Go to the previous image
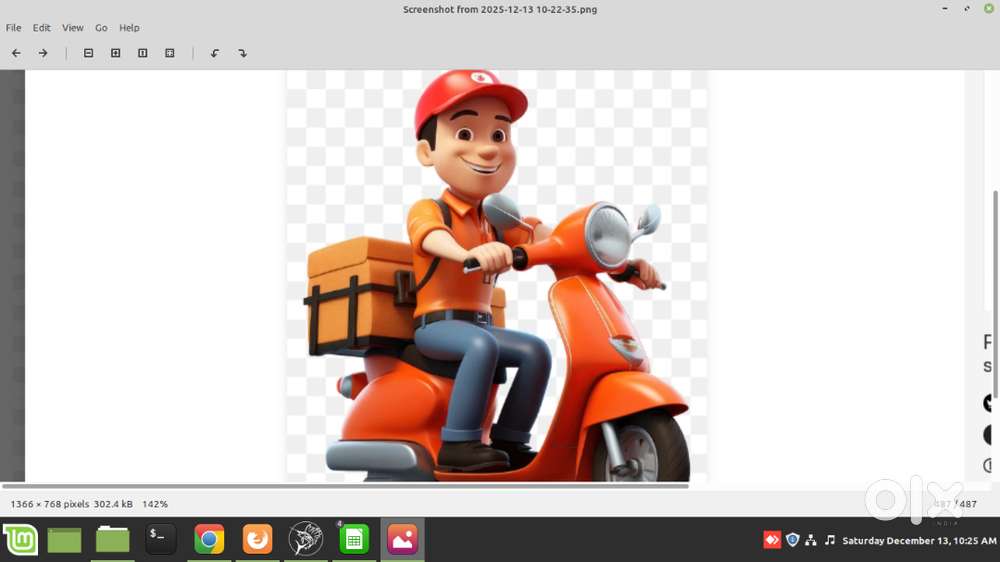 [x=16, y=53]
